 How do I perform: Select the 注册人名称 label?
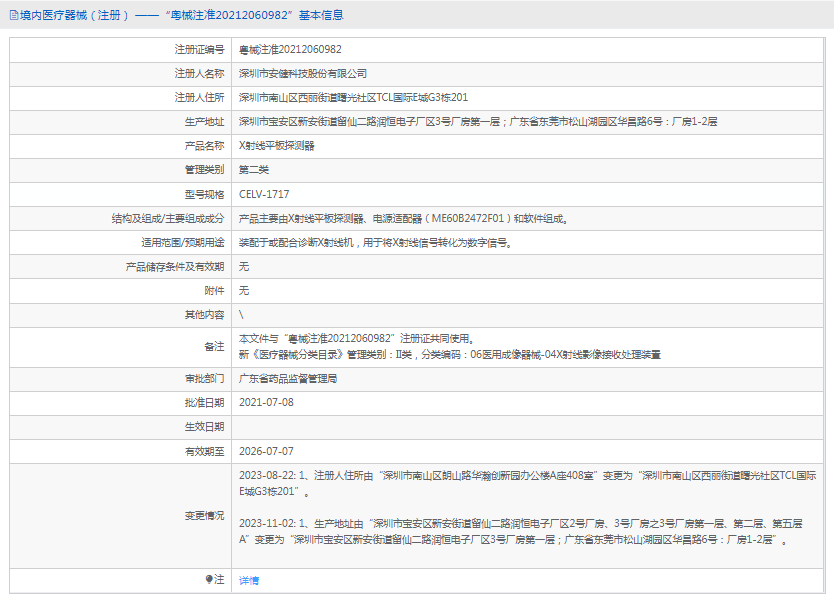point(199,73)
